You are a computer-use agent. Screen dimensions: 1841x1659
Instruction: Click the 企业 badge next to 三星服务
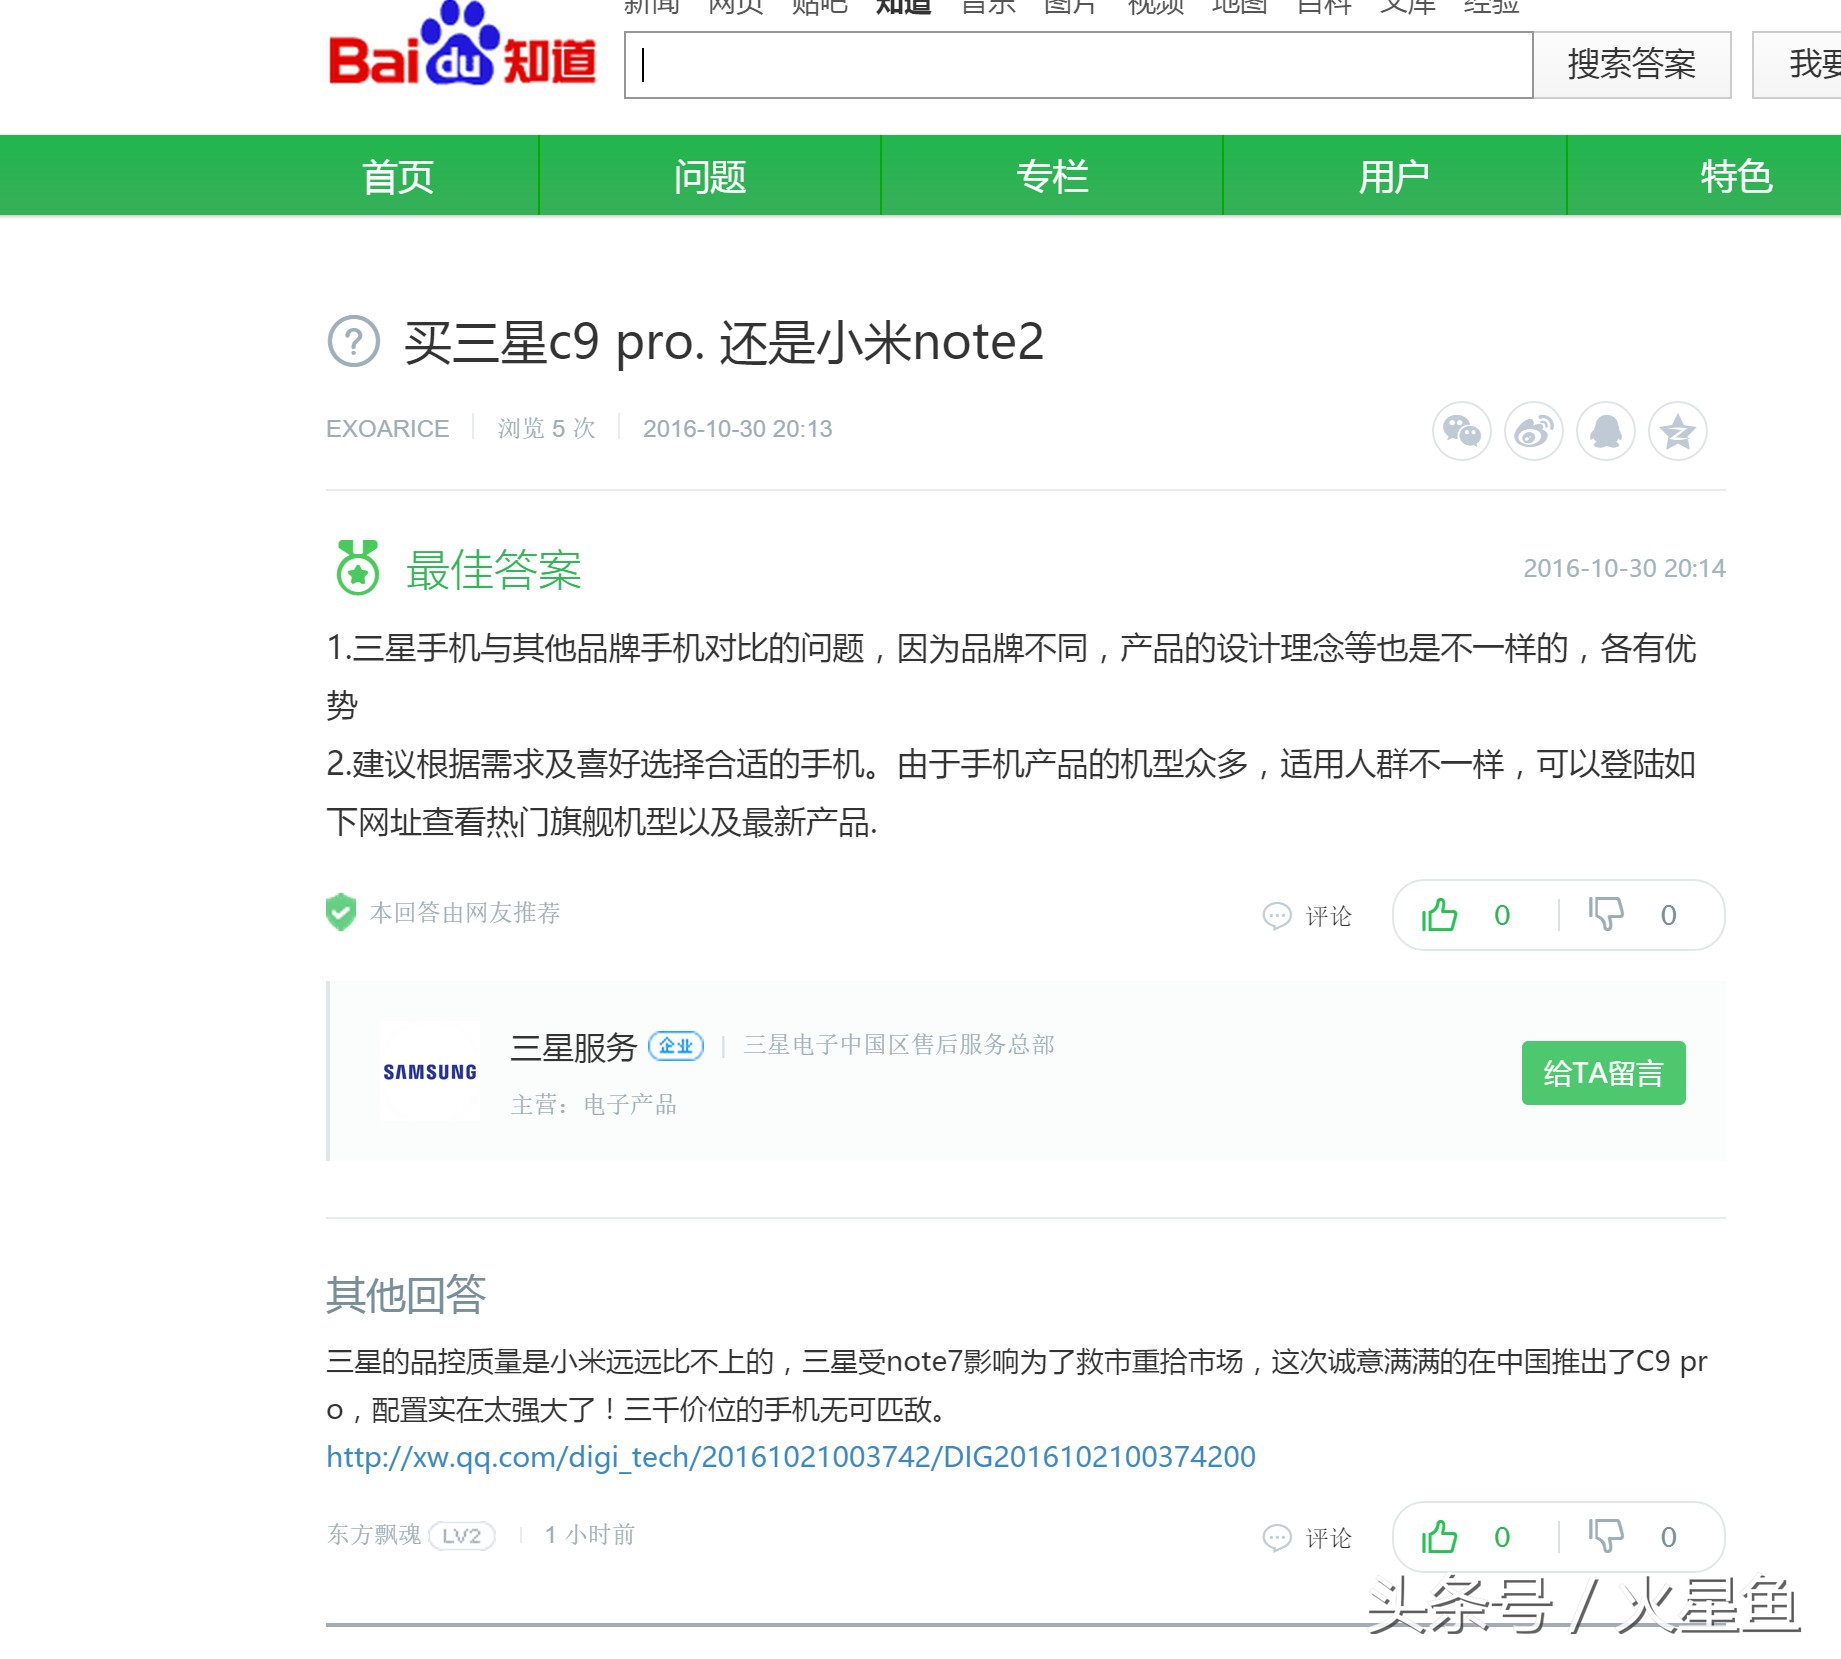(x=676, y=1046)
